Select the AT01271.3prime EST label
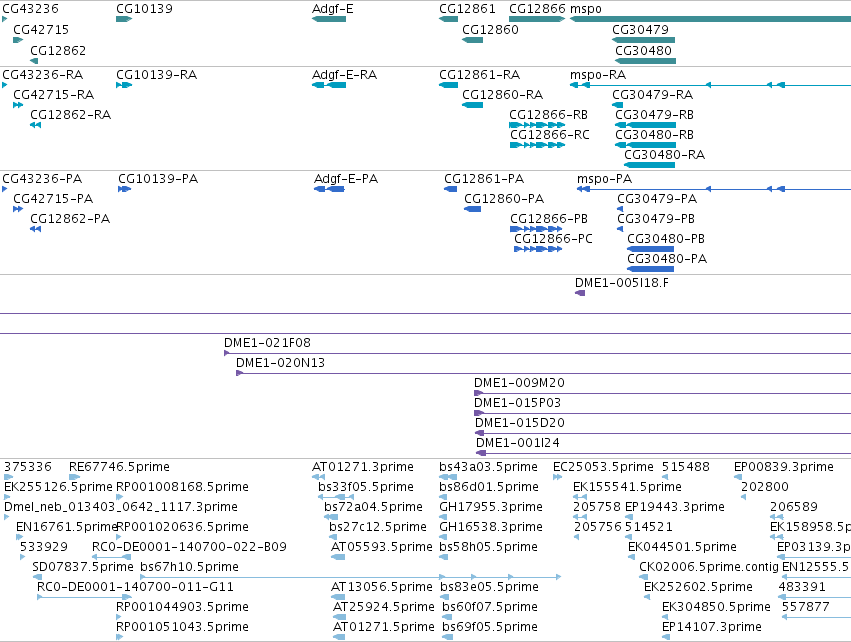The height and width of the screenshot is (642, 851). [363, 467]
